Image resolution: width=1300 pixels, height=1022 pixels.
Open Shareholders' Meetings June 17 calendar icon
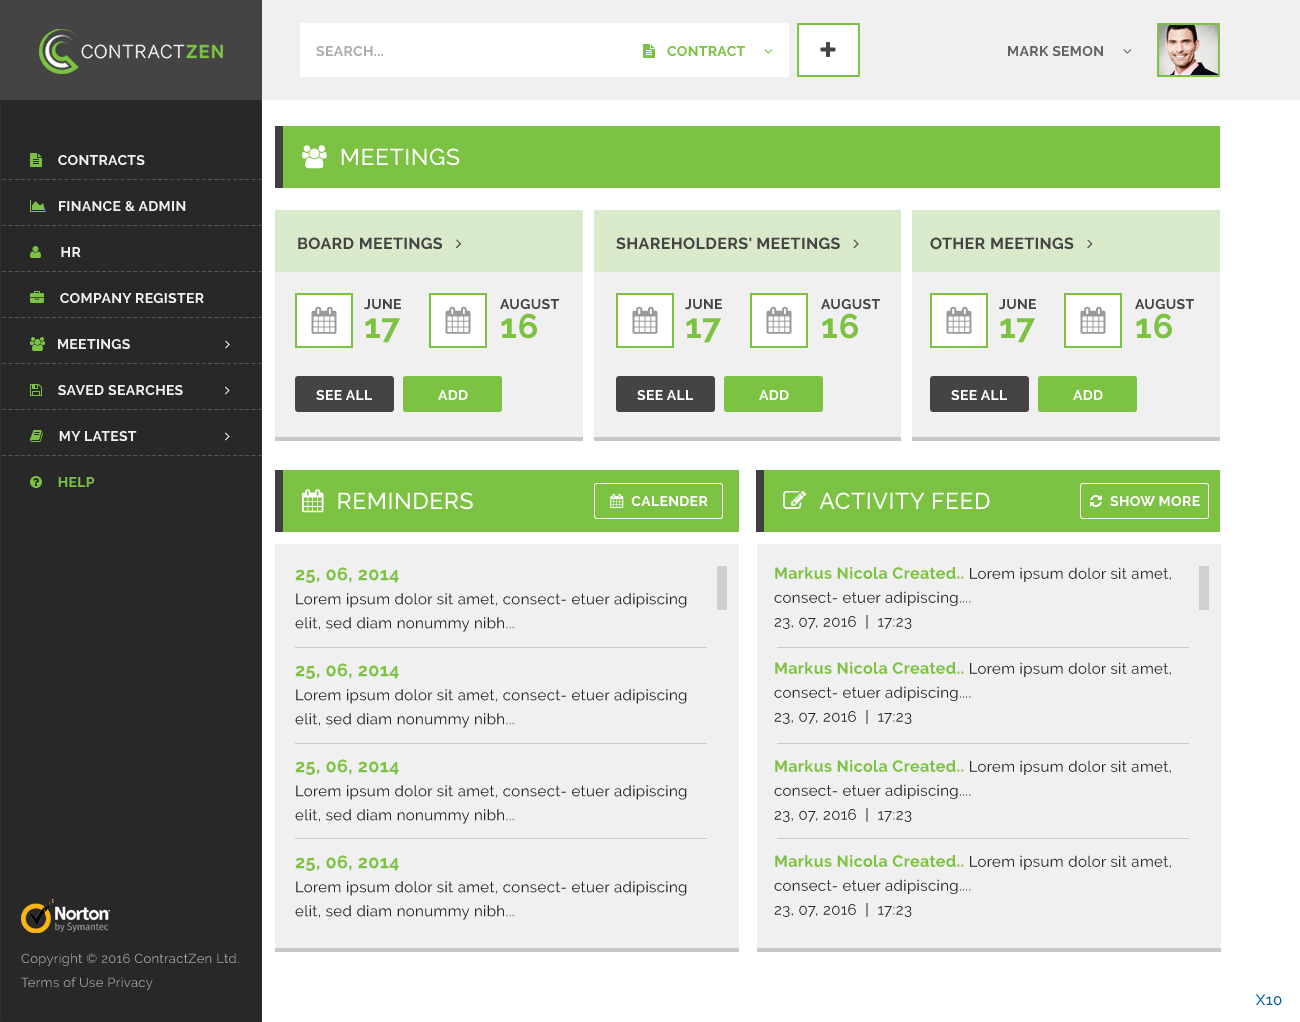coord(645,320)
